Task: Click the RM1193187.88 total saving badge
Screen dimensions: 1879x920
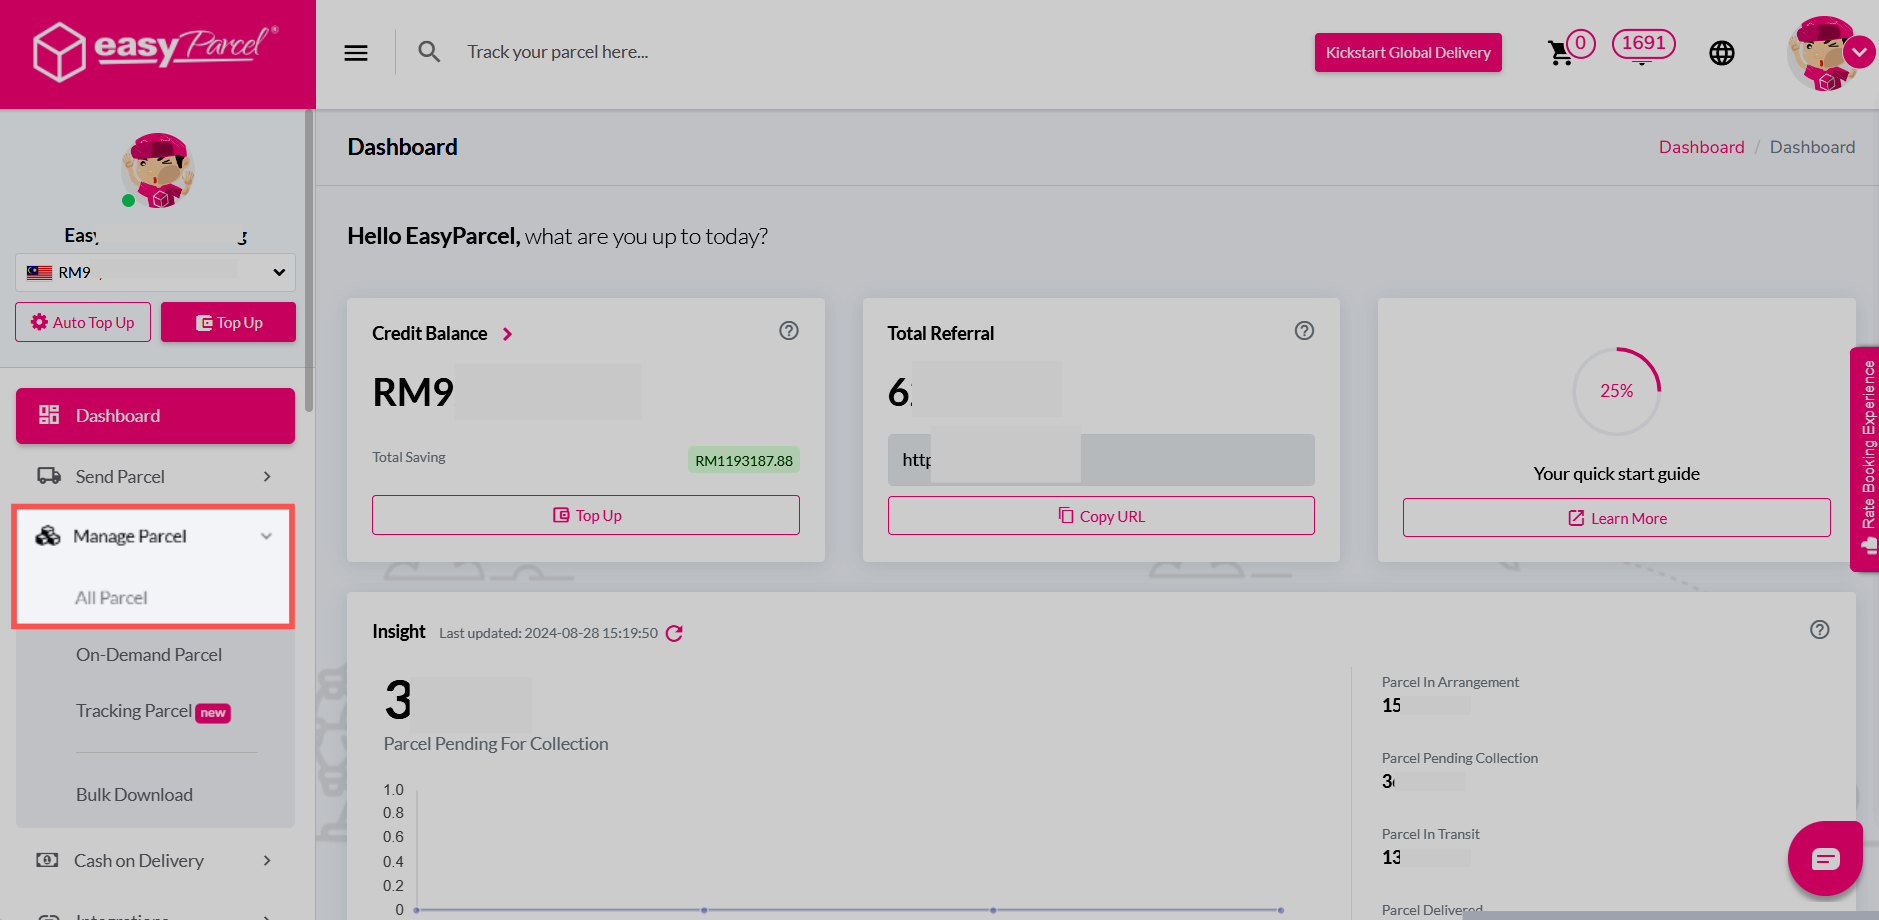Action: point(744,461)
